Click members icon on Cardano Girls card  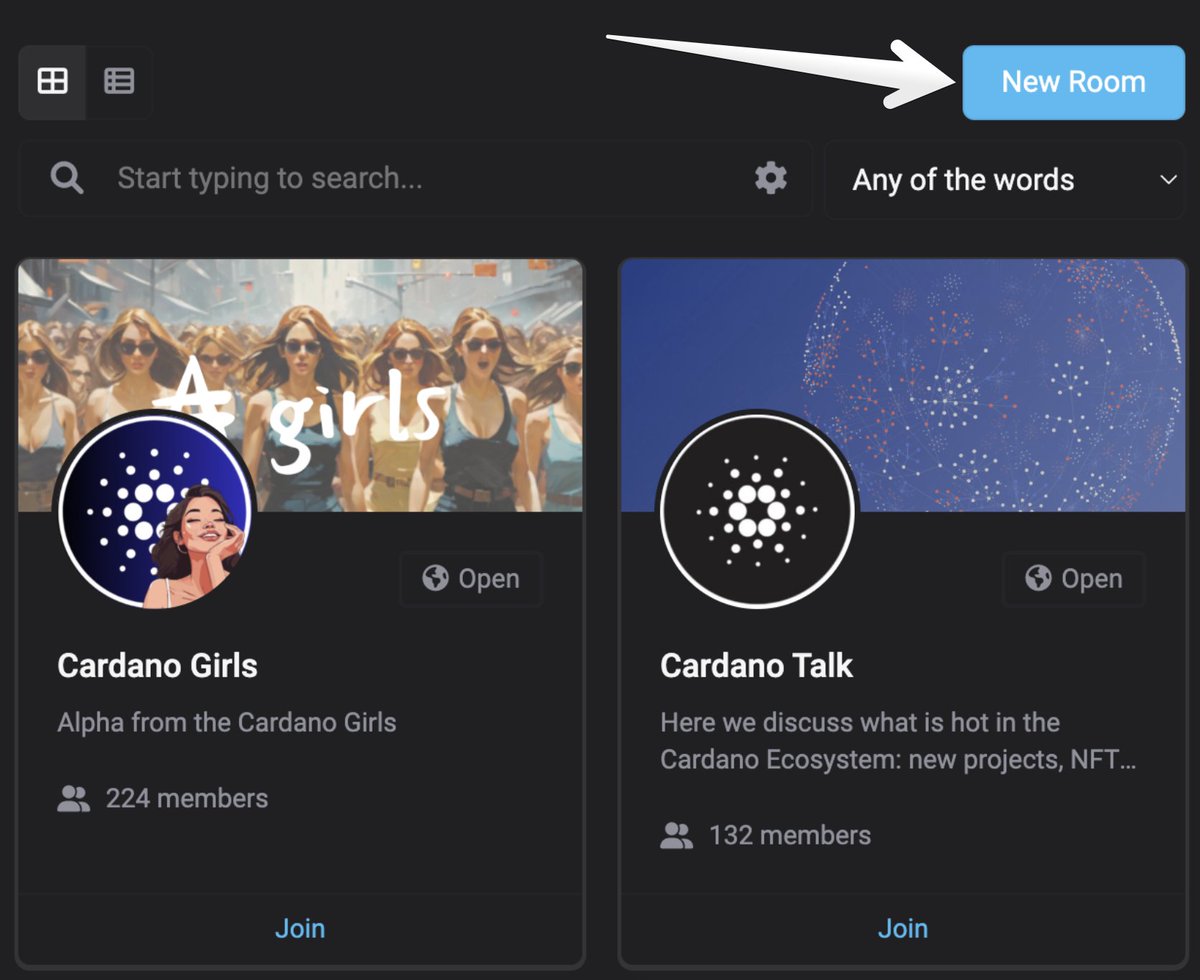tap(74, 798)
